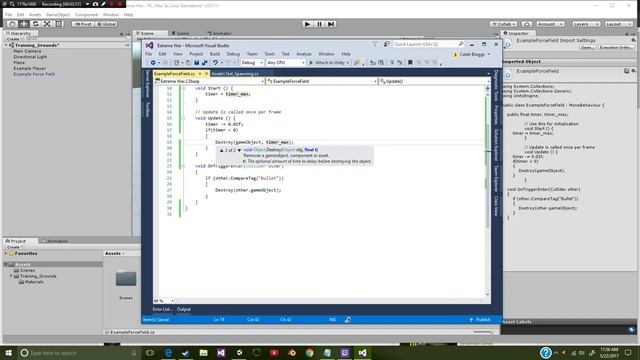Open Unity Component menu

[x=87, y=15]
